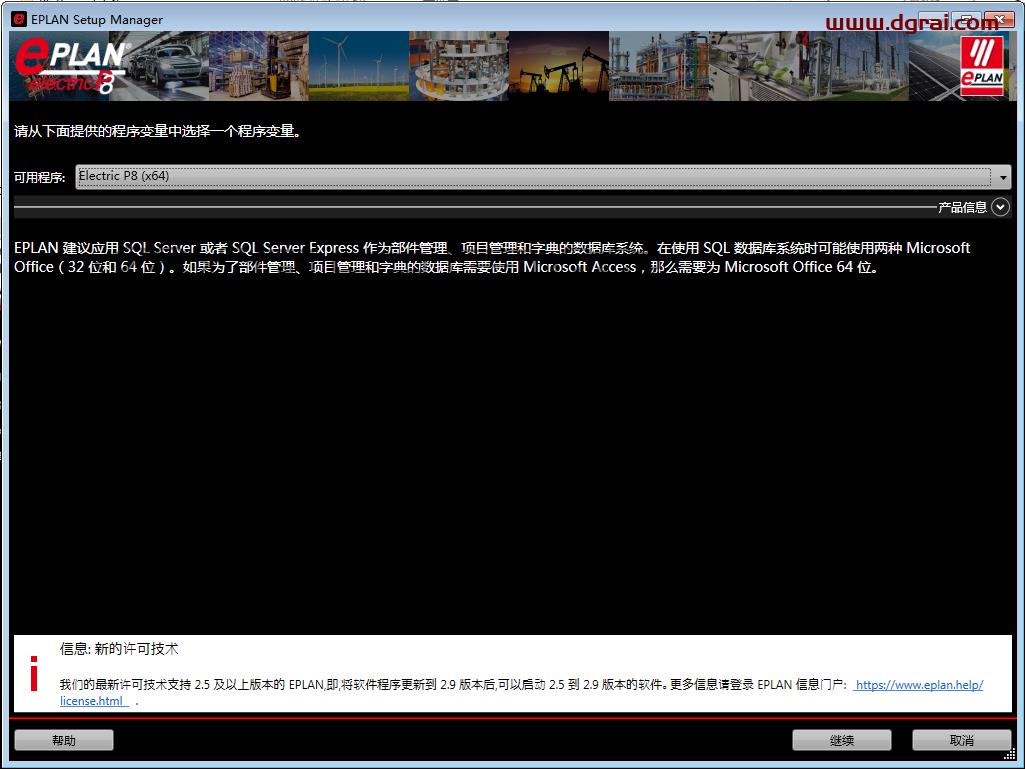Close the Setup Manager window
Viewport: 1025px width, 769px height.
pyautogui.click(x=1000, y=19)
